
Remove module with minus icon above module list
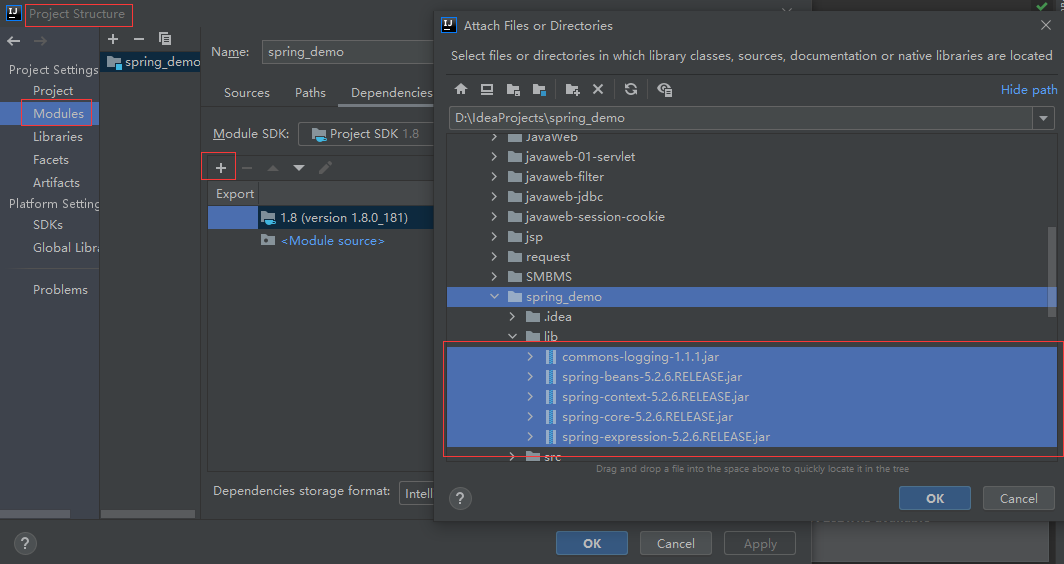click(x=138, y=39)
